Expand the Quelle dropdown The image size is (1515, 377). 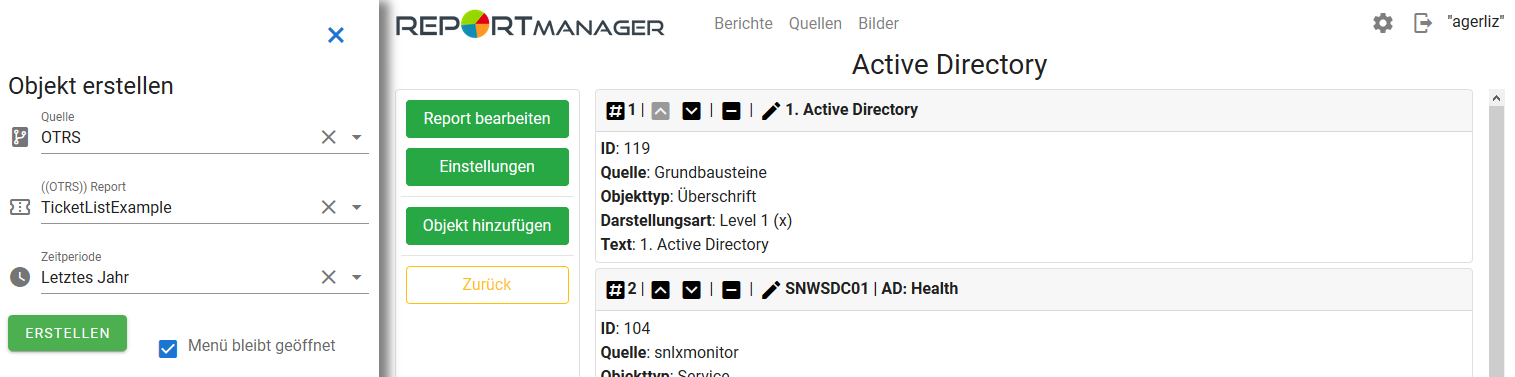(357, 137)
